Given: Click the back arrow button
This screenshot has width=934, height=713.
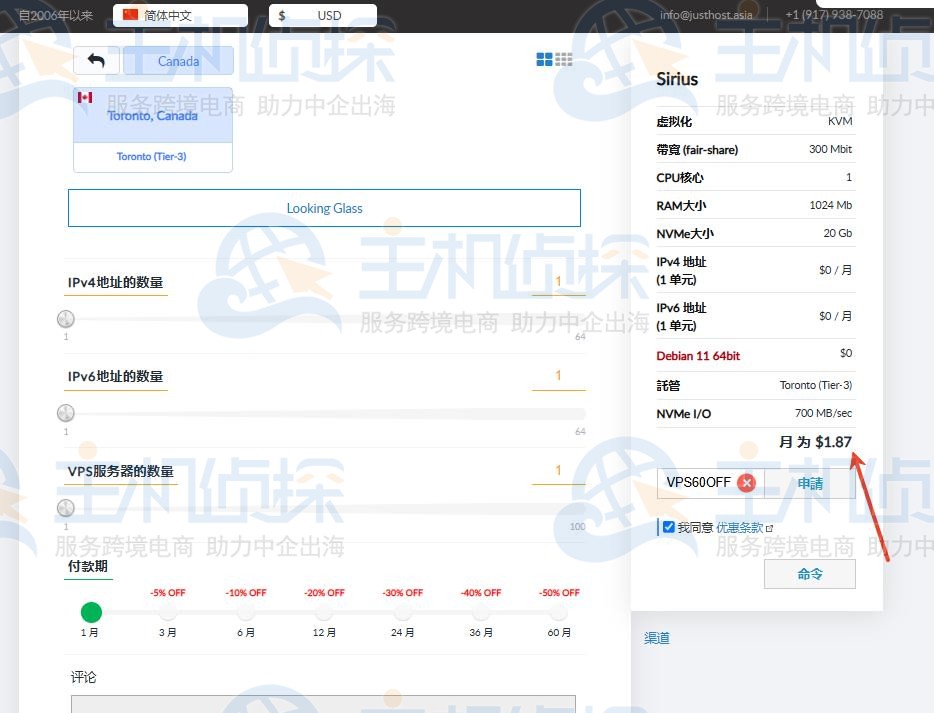Looking at the screenshot, I should click(x=96, y=61).
